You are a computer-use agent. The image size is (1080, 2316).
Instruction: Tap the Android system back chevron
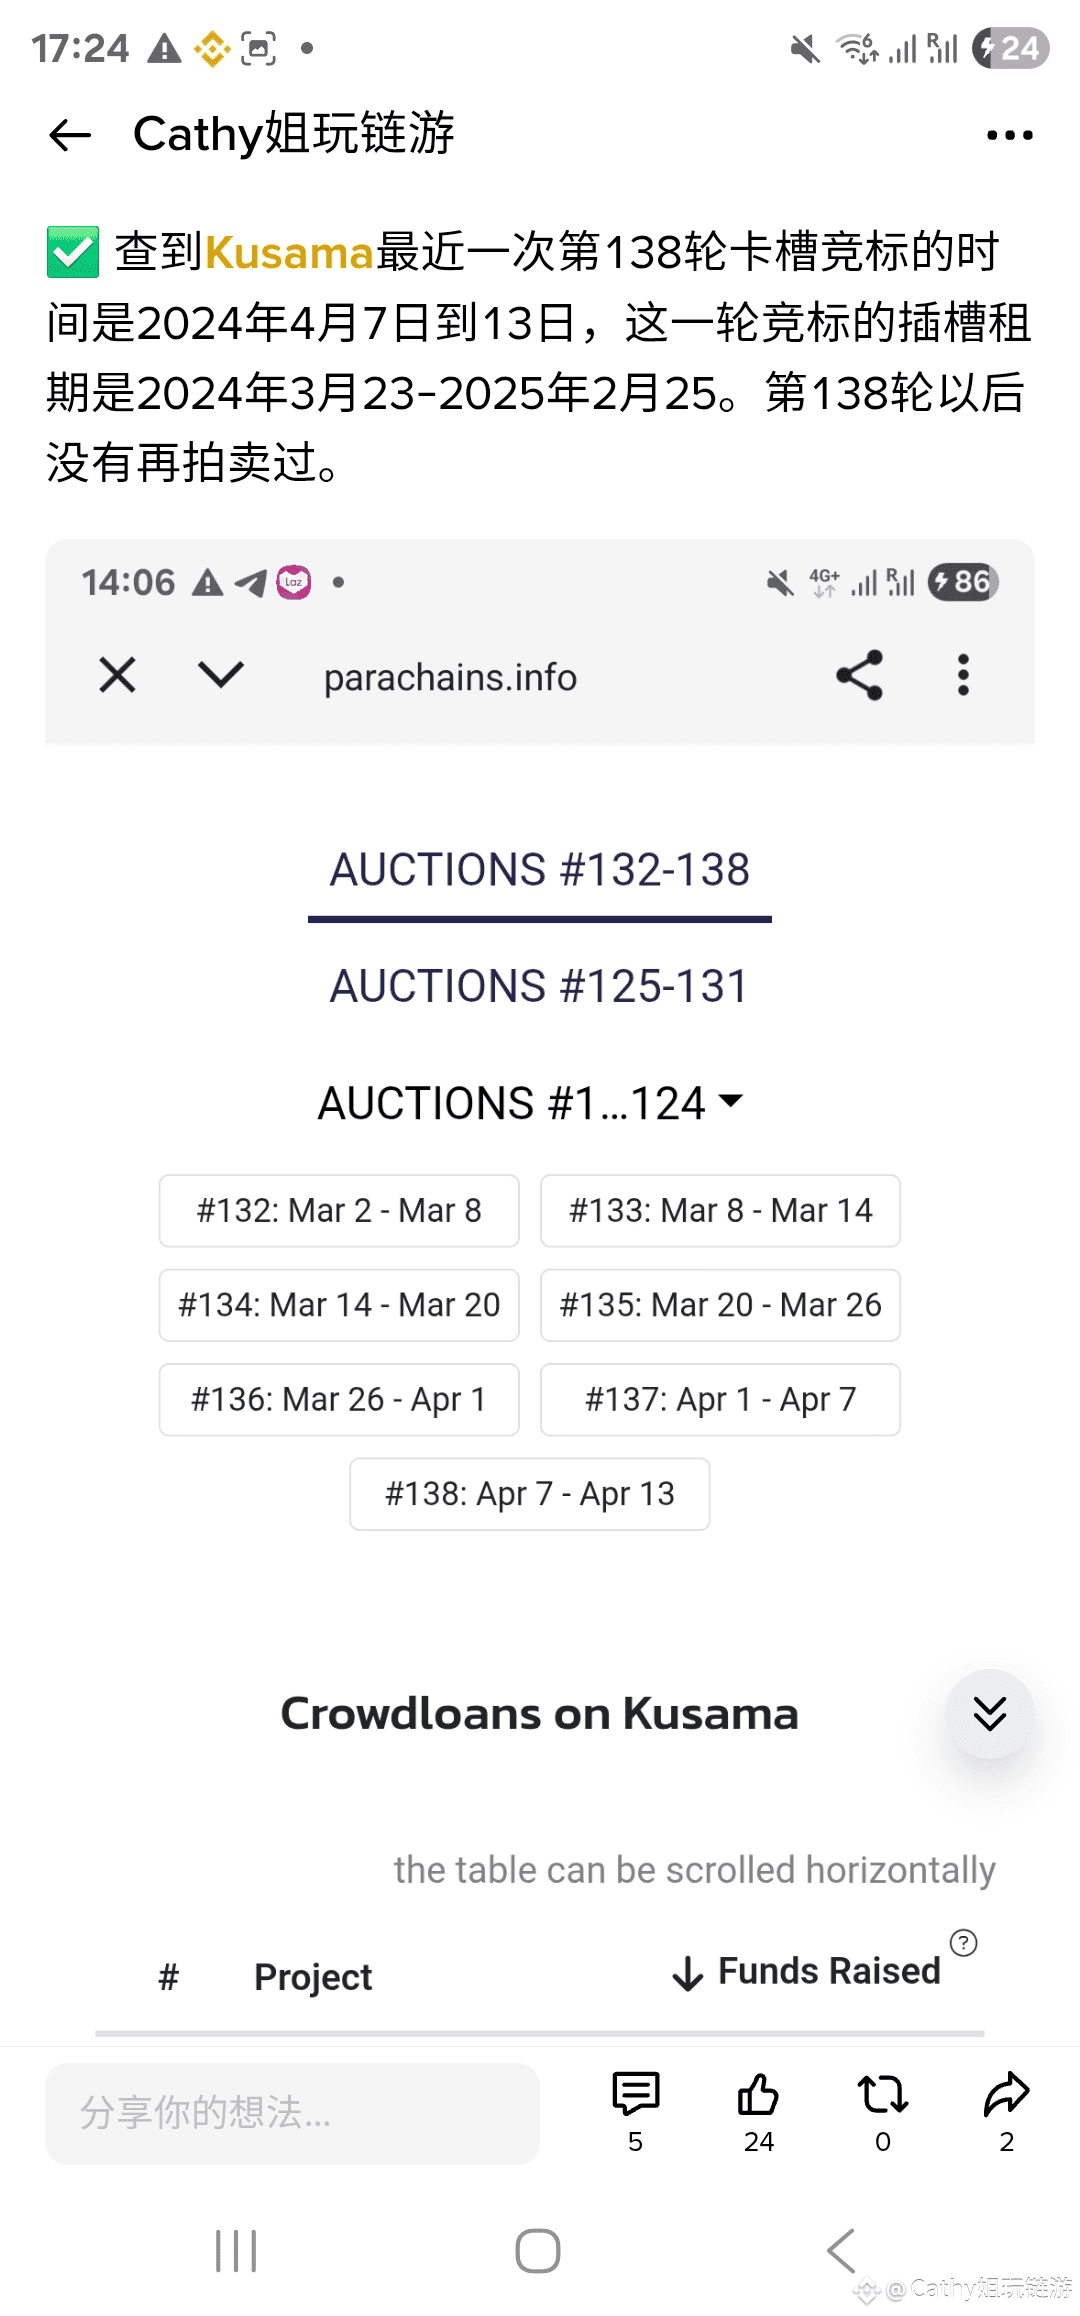click(841, 2250)
